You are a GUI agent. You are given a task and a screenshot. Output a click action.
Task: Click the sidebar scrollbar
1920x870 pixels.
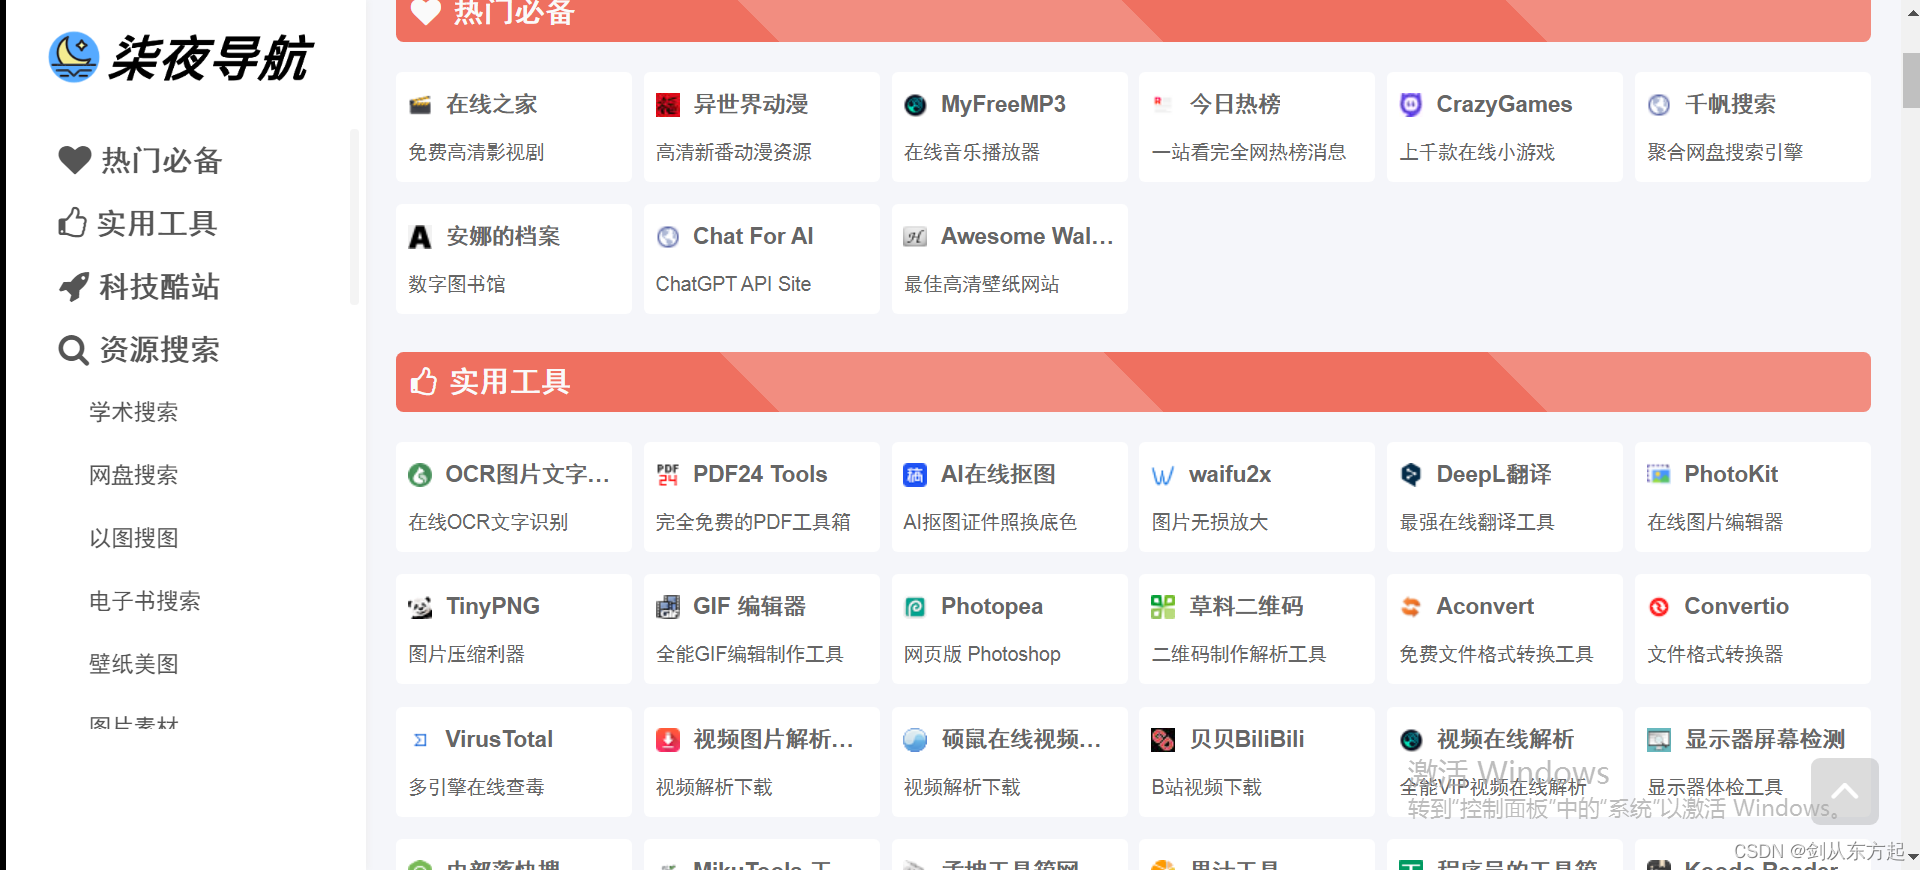tap(353, 216)
